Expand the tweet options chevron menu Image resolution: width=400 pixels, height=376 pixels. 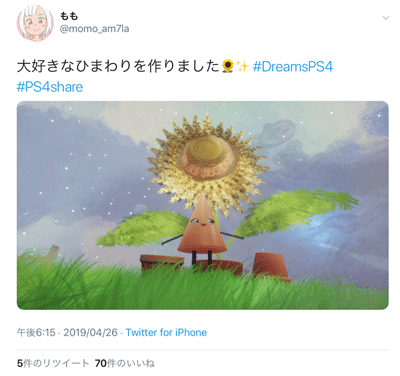pyautogui.click(x=386, y=18)
